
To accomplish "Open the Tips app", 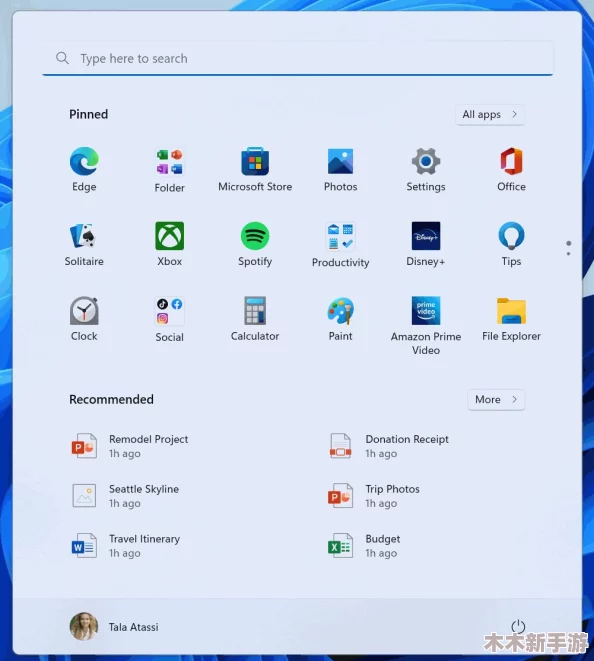I will [511, 236].
